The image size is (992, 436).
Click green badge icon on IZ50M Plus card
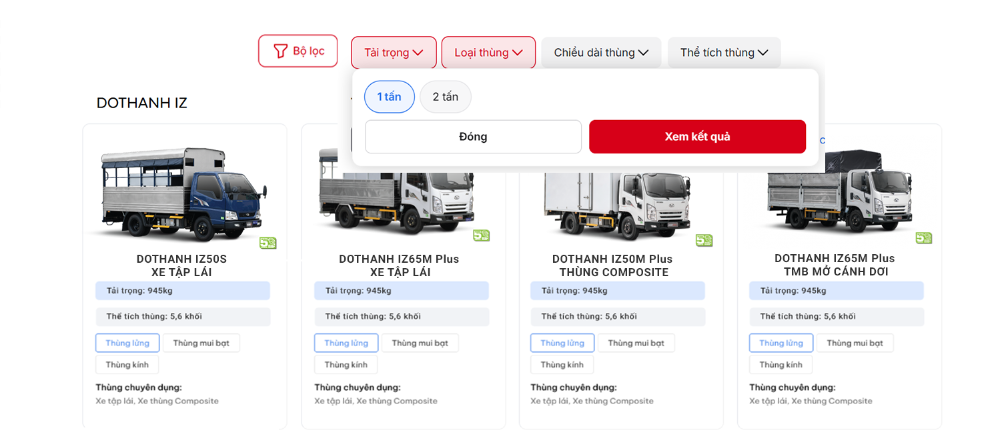tap(704, 240)
